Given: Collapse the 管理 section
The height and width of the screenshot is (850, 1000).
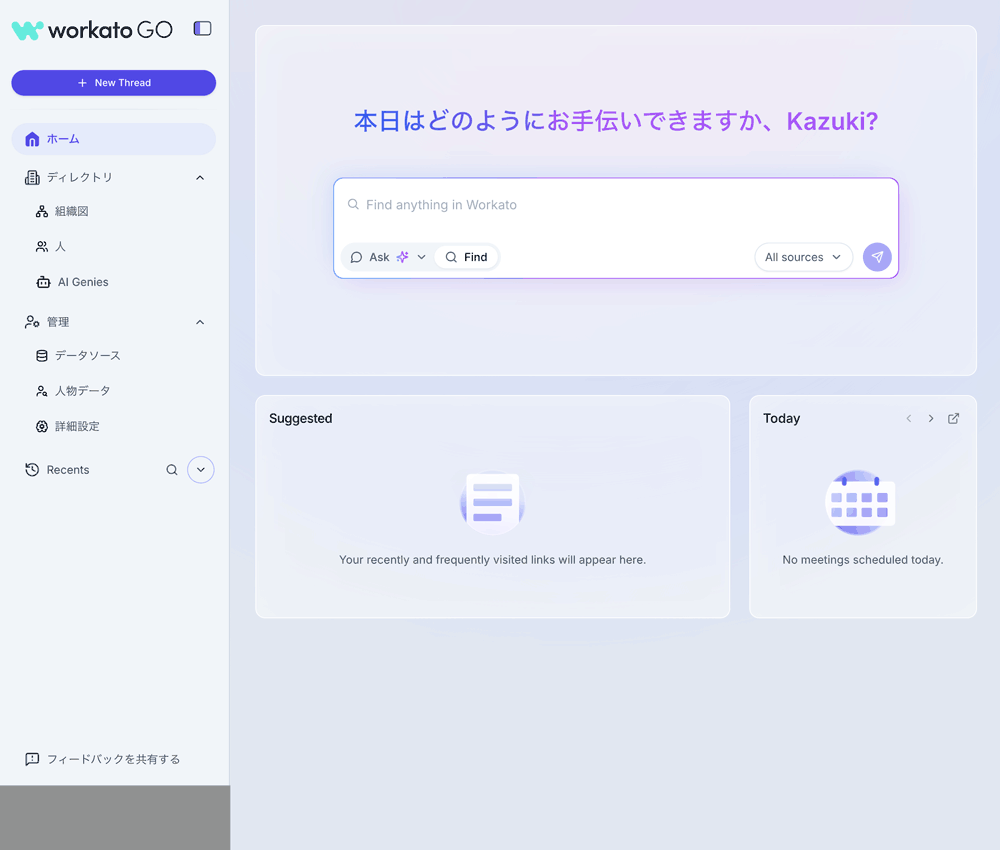Looking at the screenshot, I should [199, 321].
